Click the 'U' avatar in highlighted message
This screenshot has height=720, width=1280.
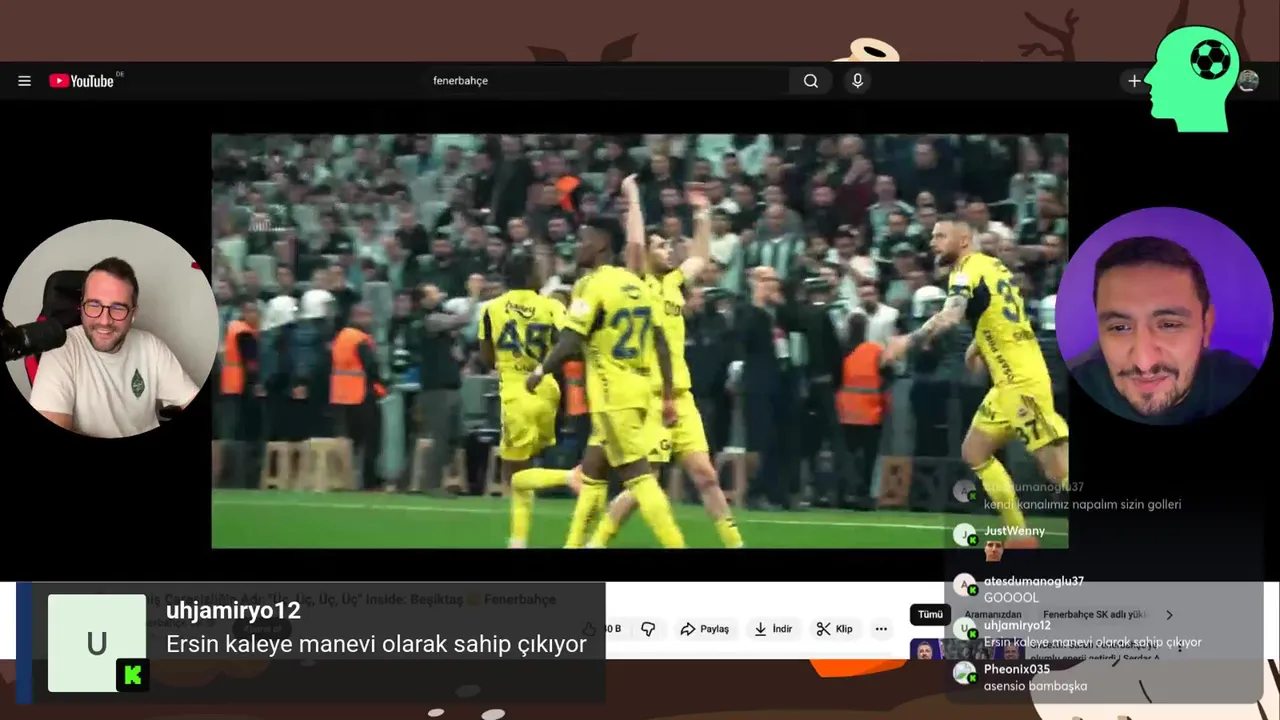[97, 643]
